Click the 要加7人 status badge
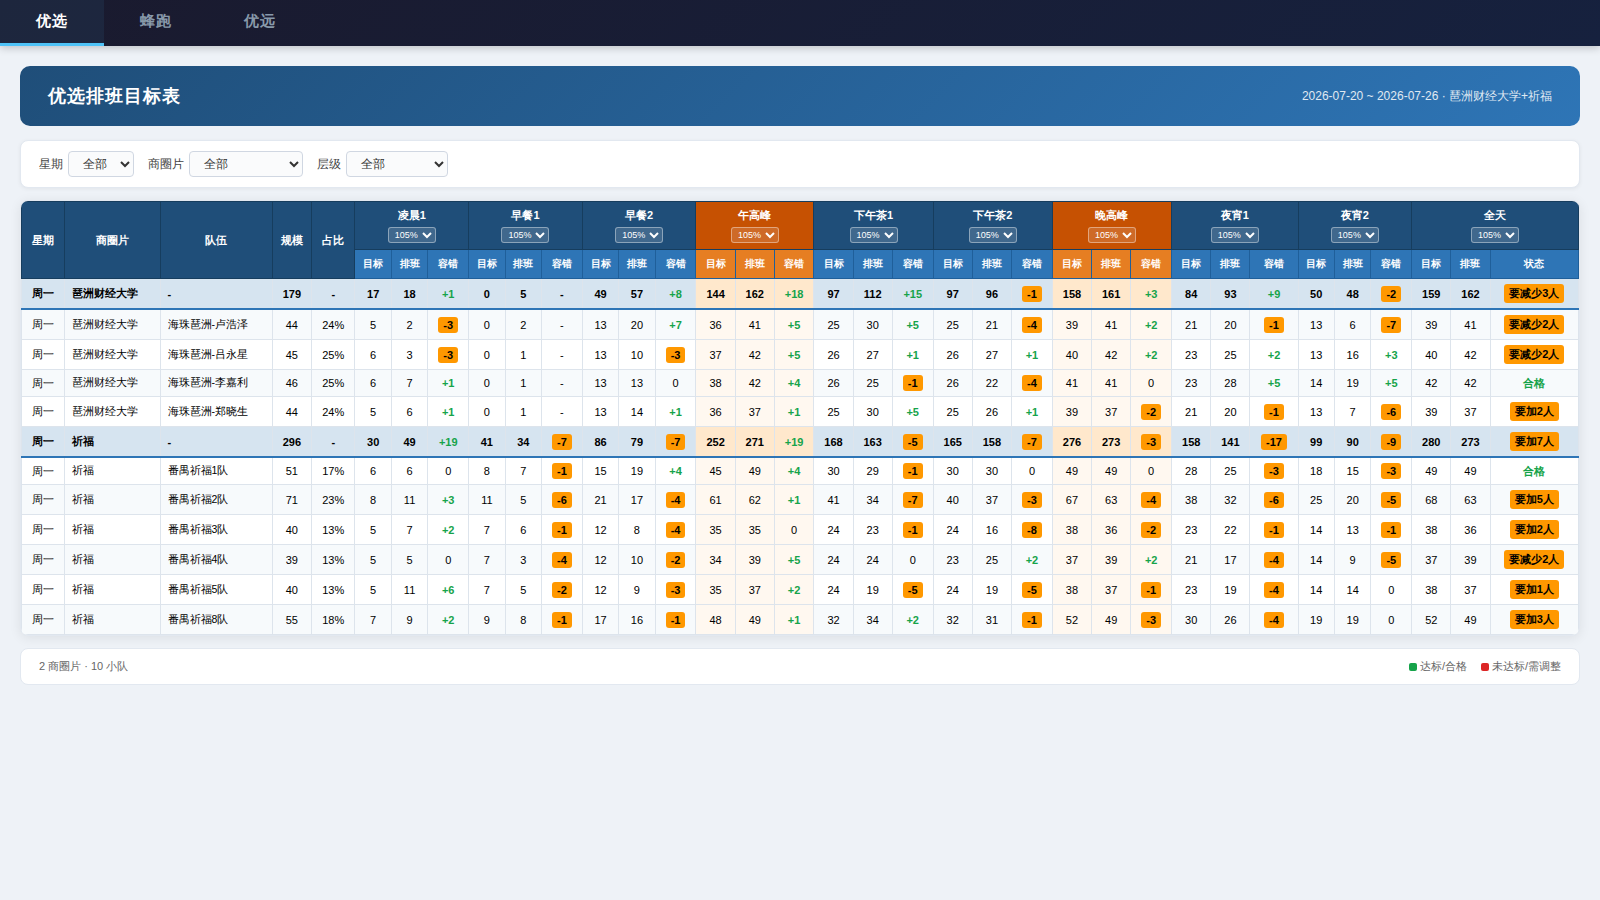 pyautogui.click(x=1534, y=442)
